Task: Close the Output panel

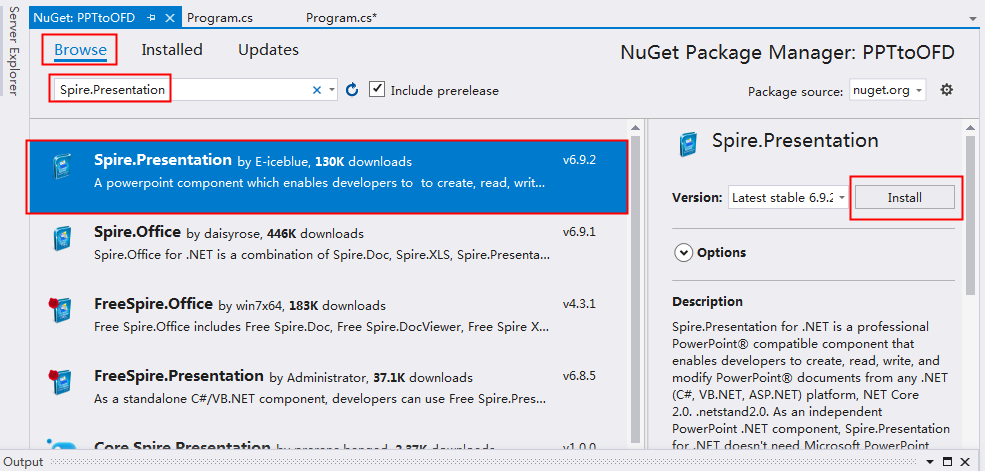Action: (x=965, y=462)
